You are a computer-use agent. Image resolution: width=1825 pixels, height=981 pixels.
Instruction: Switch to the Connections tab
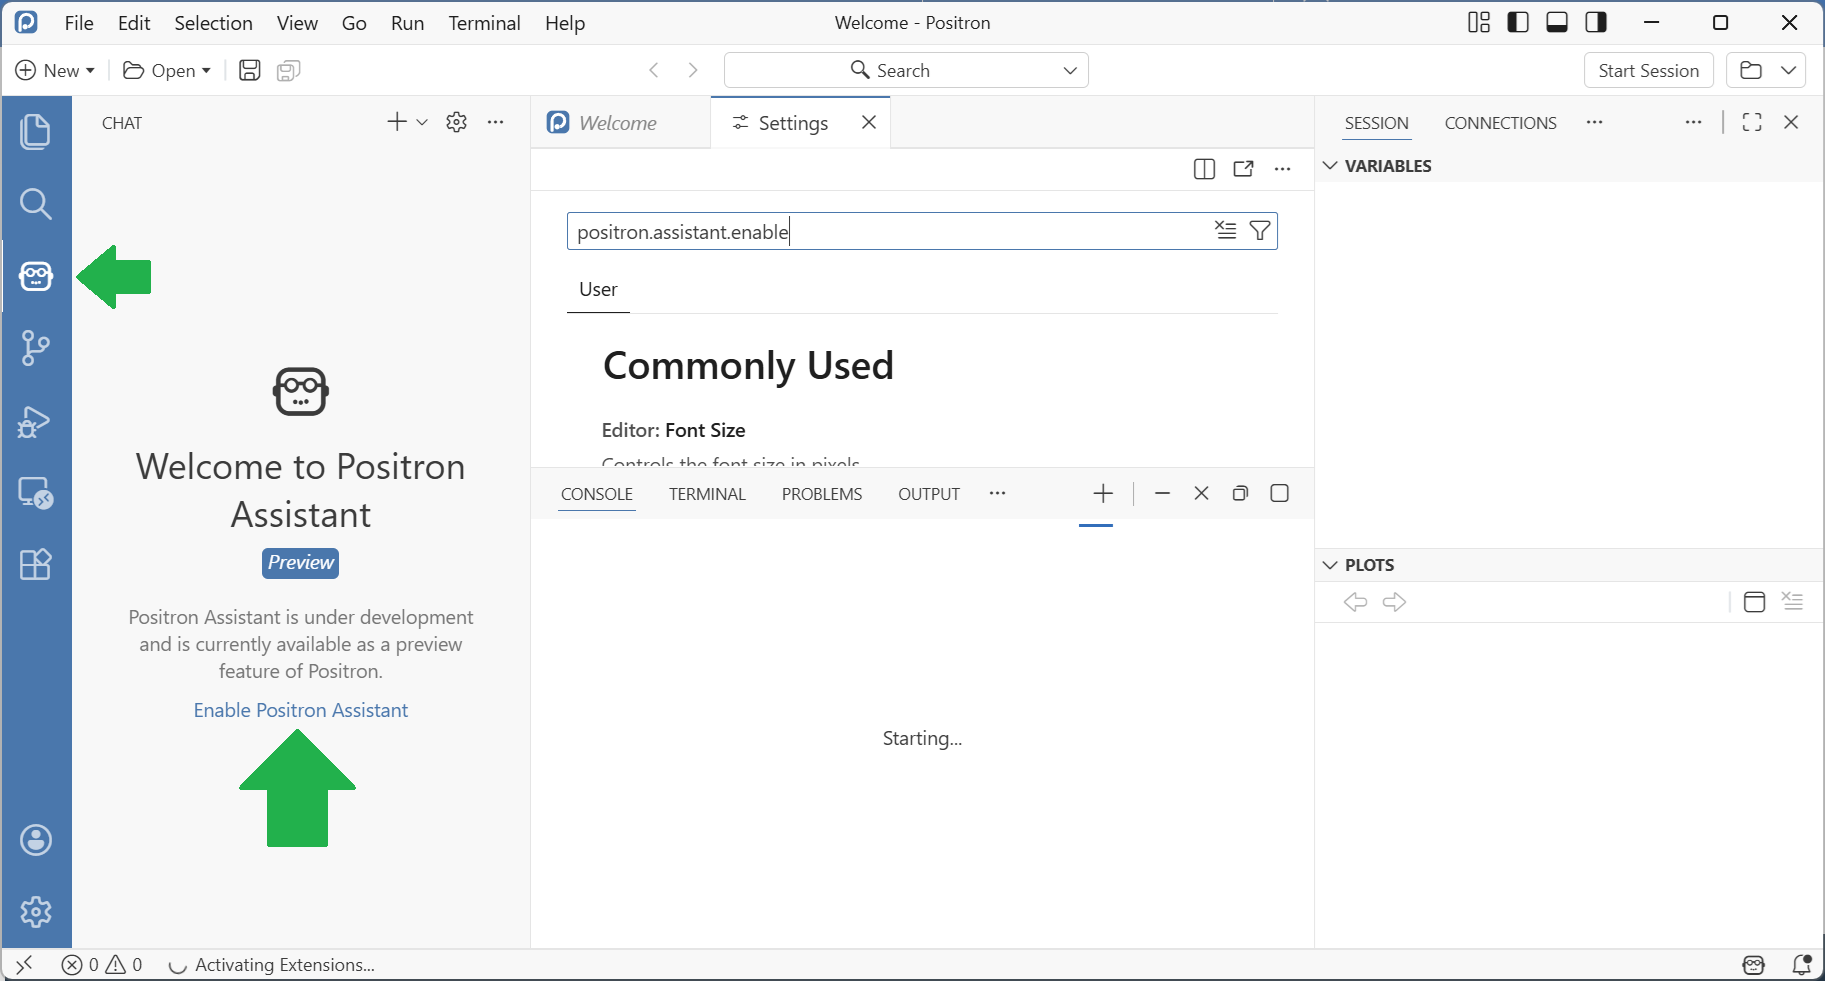1500,123
